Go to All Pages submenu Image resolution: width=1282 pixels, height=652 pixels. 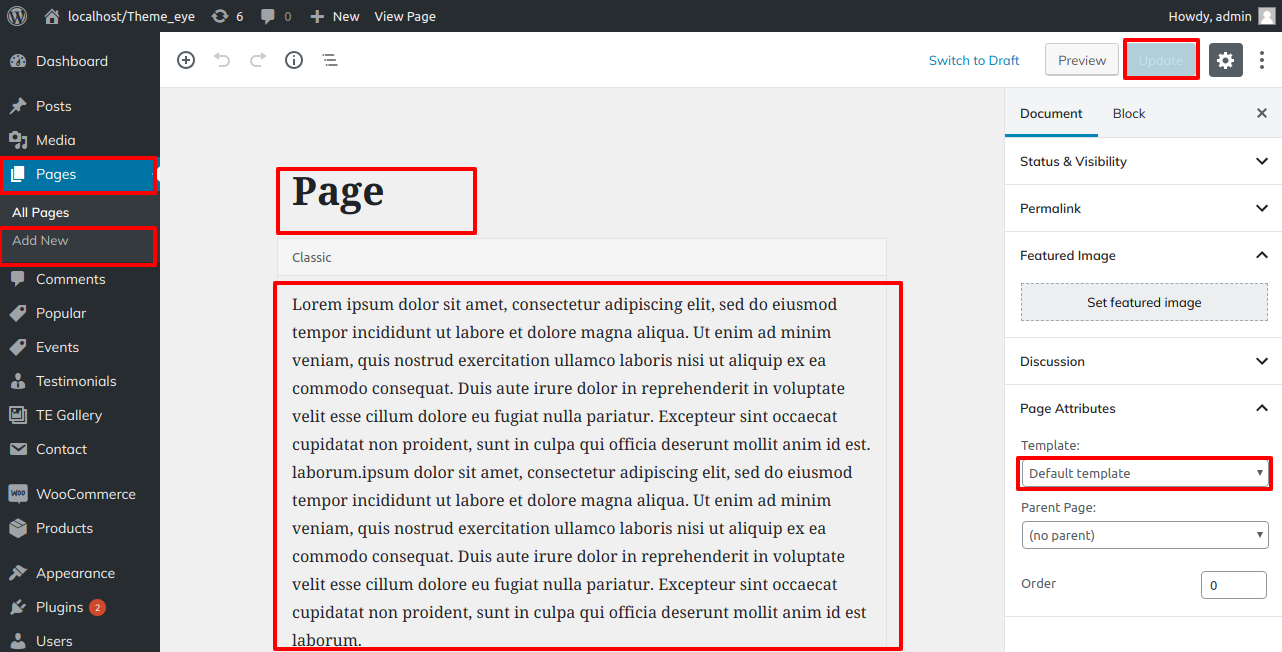coord(41,212)
